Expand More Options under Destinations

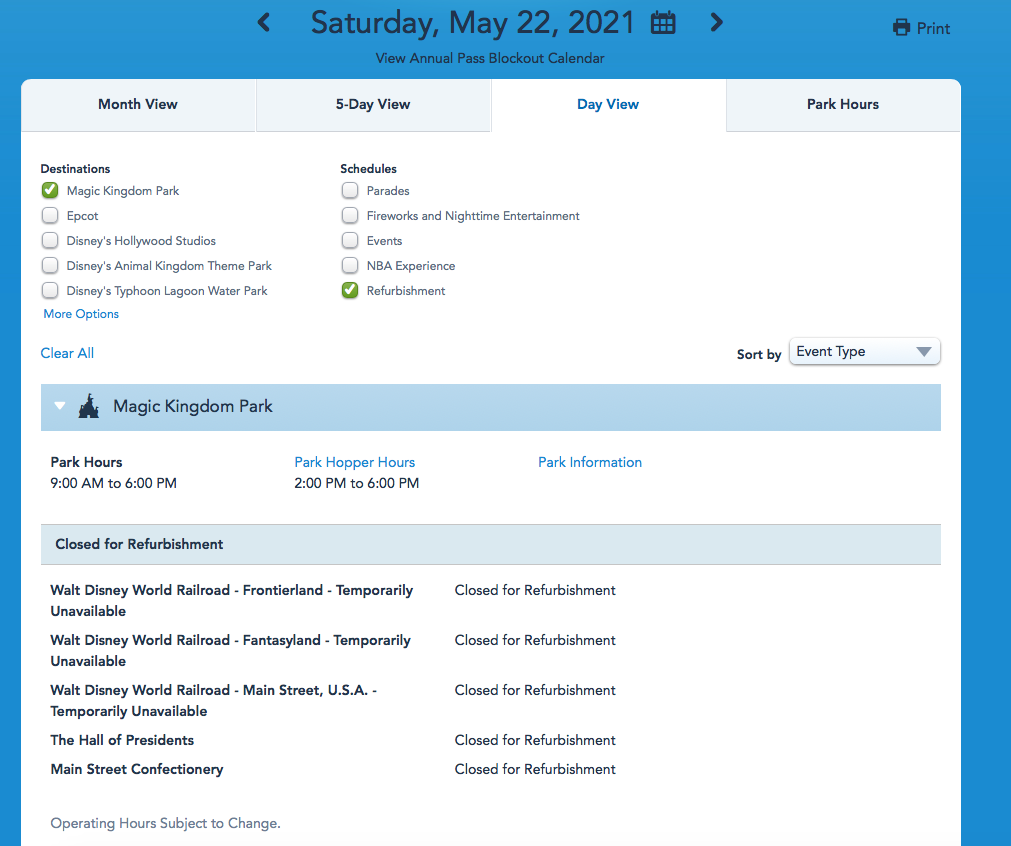(81, 314)
